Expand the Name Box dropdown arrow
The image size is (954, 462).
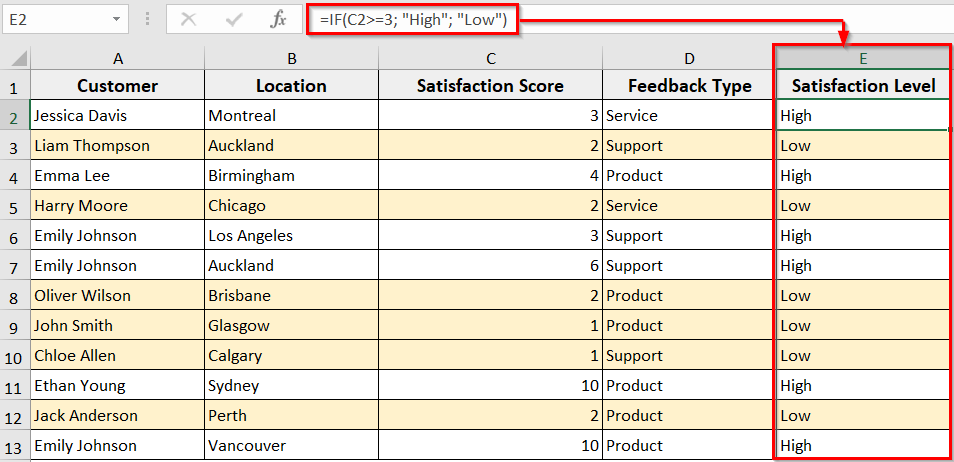(117, 19)
